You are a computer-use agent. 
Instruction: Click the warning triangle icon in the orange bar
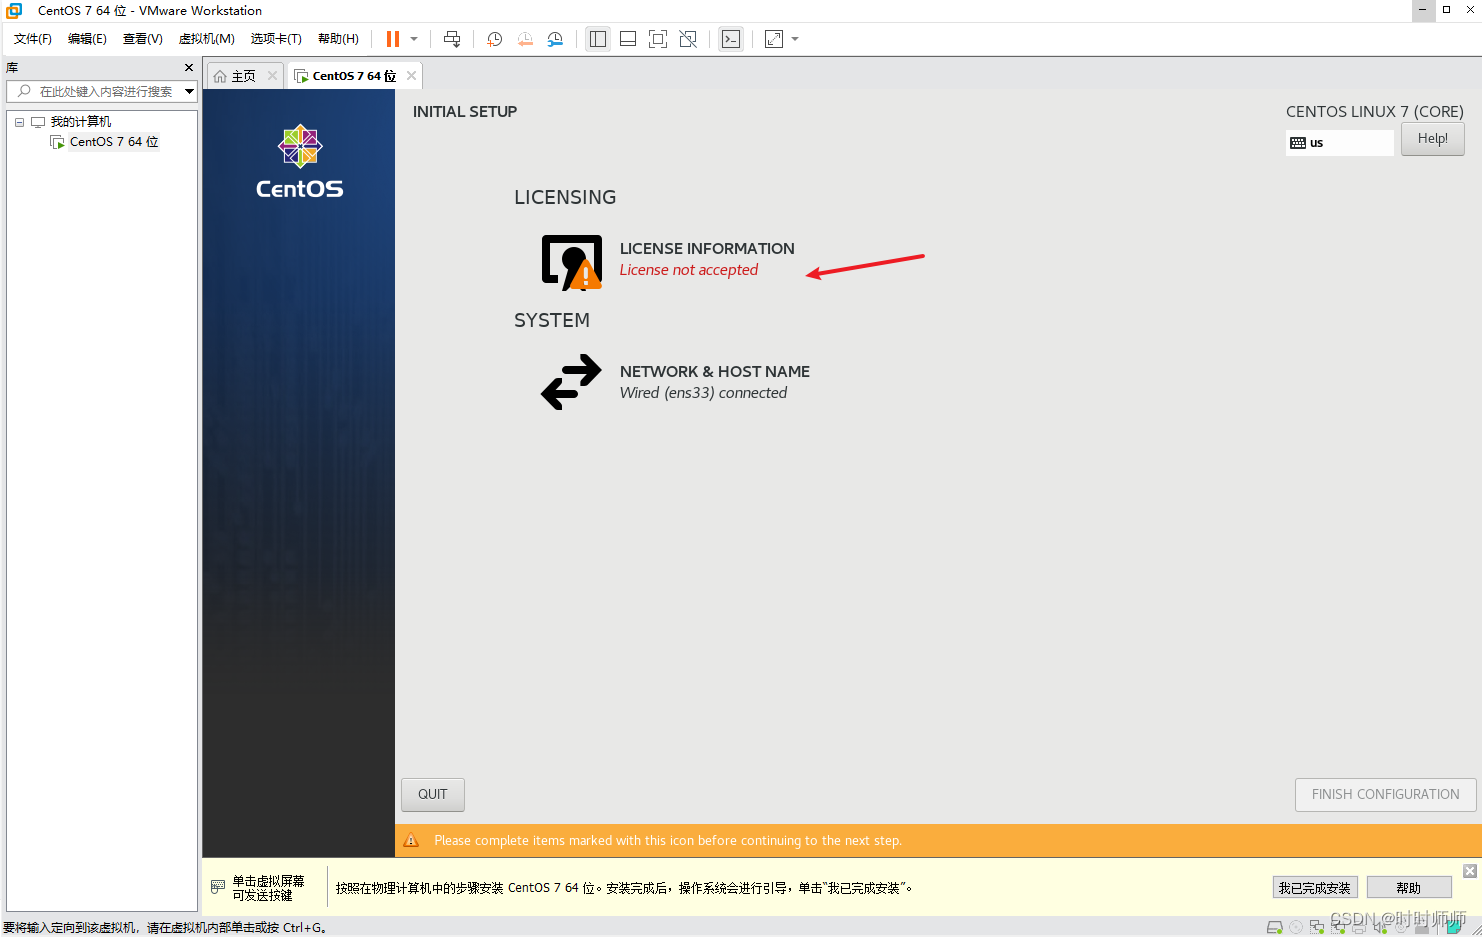point(411,840)
